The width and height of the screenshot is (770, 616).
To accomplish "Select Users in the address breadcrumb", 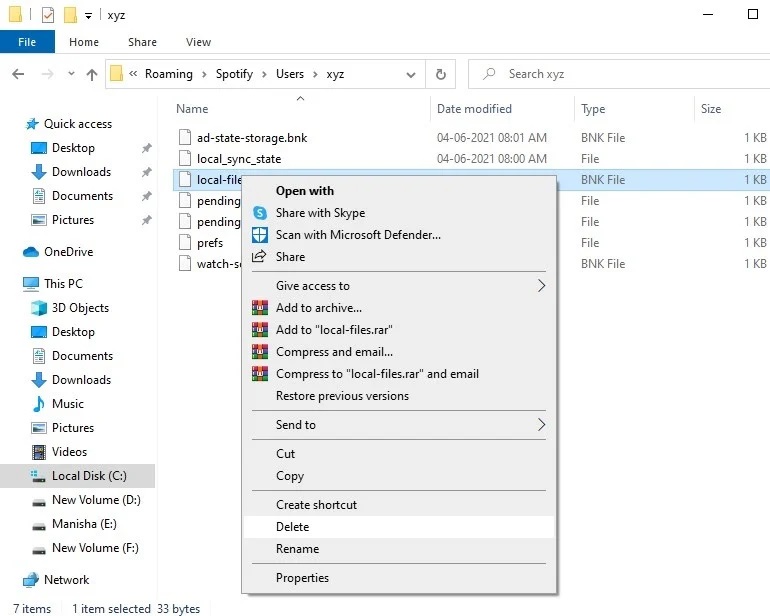I will [290, 74].
